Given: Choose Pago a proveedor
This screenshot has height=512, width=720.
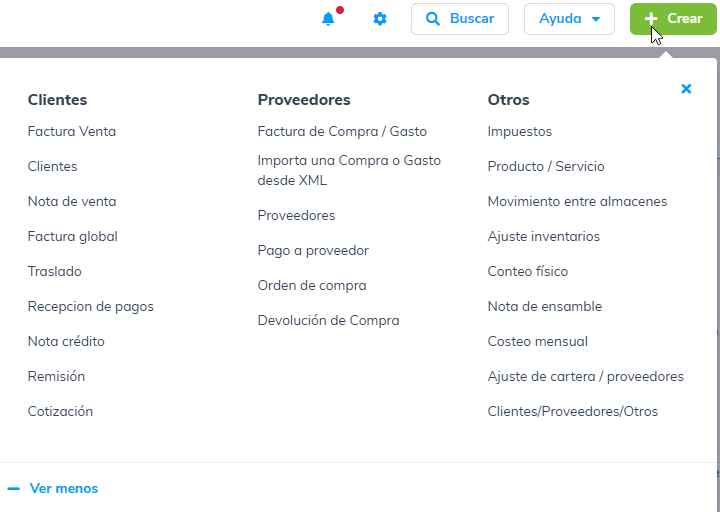Looking at the screenshot, I should click(x=313, y=250).
